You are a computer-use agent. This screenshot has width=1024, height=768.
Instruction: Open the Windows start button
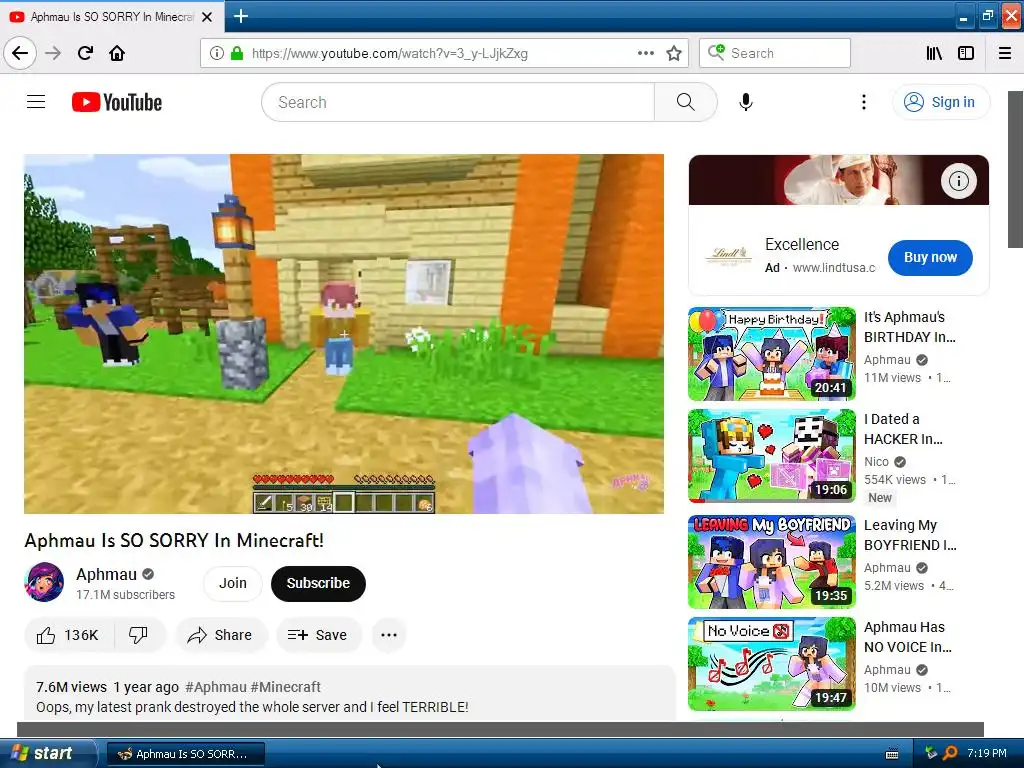point(47,753)
